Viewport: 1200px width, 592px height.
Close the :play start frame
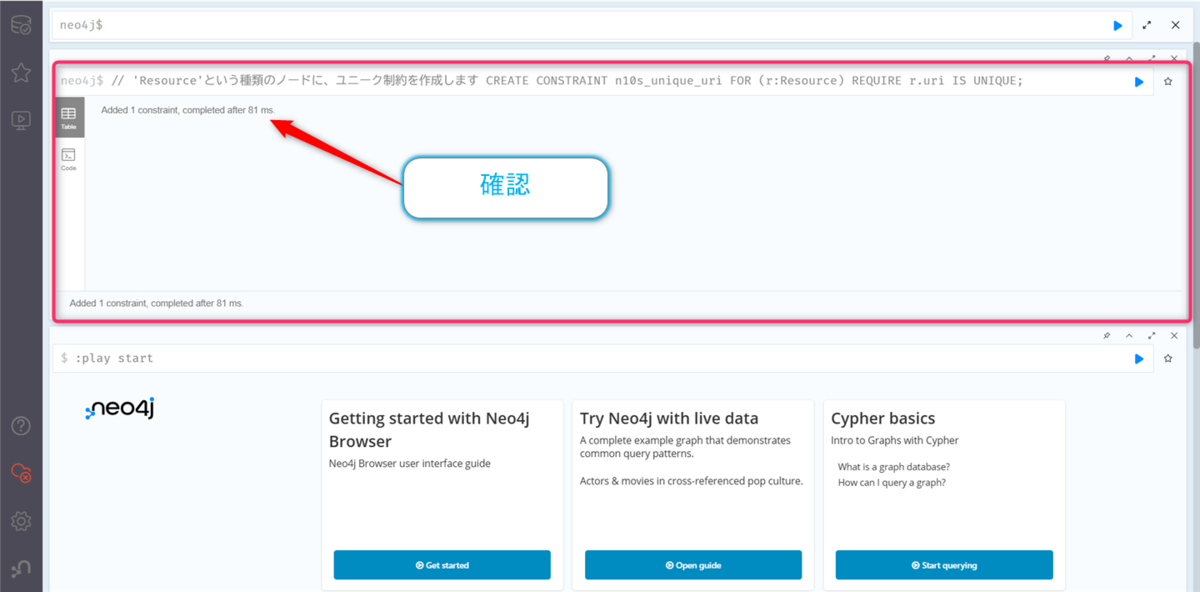click(1174, 336)
